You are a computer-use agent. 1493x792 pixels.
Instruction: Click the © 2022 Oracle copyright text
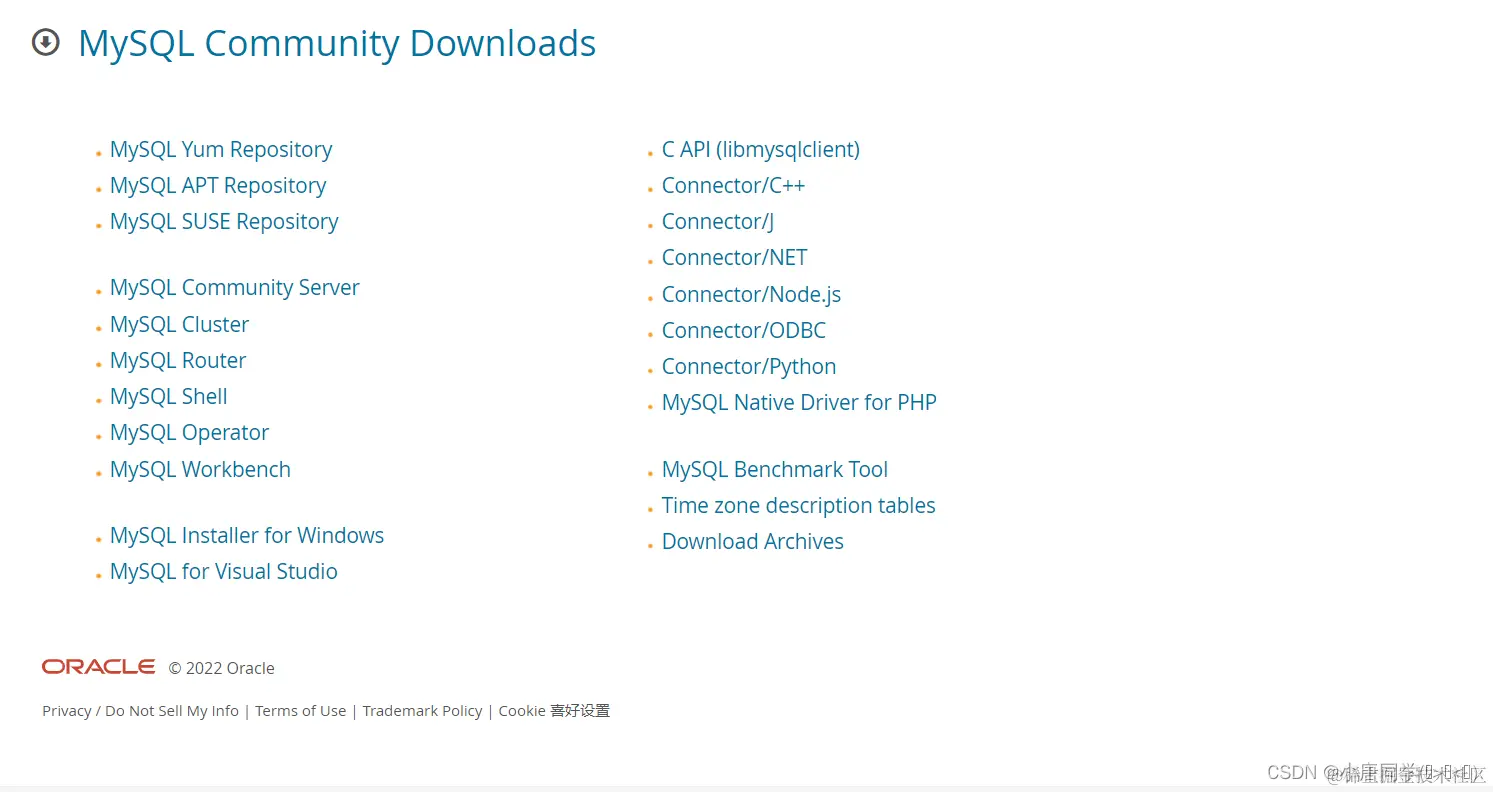(x=221, y=668)
